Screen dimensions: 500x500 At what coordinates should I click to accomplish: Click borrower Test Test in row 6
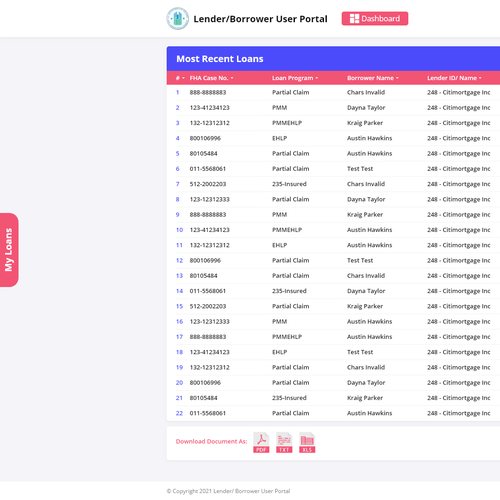click(x=360, y=169)
